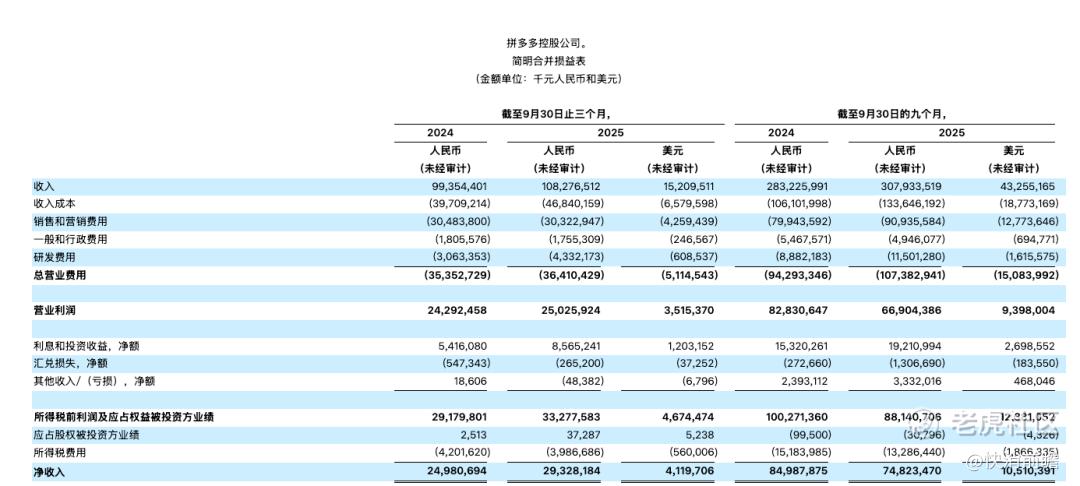Click the interest income 19,210,994
Screen dimensions: 1080x486
(916, 346)
